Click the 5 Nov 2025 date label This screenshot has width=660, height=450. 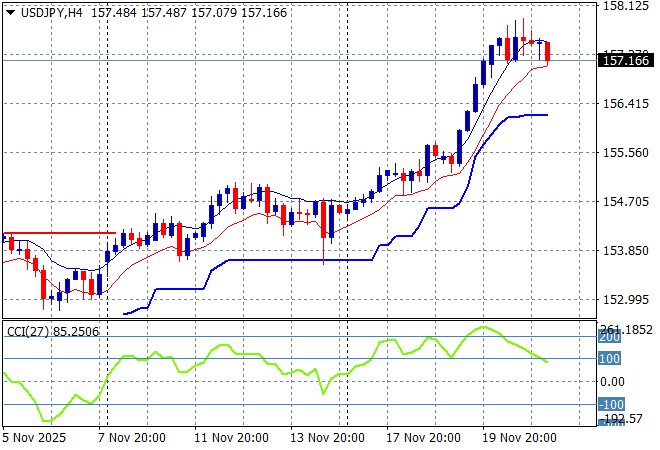coord(34,438)
